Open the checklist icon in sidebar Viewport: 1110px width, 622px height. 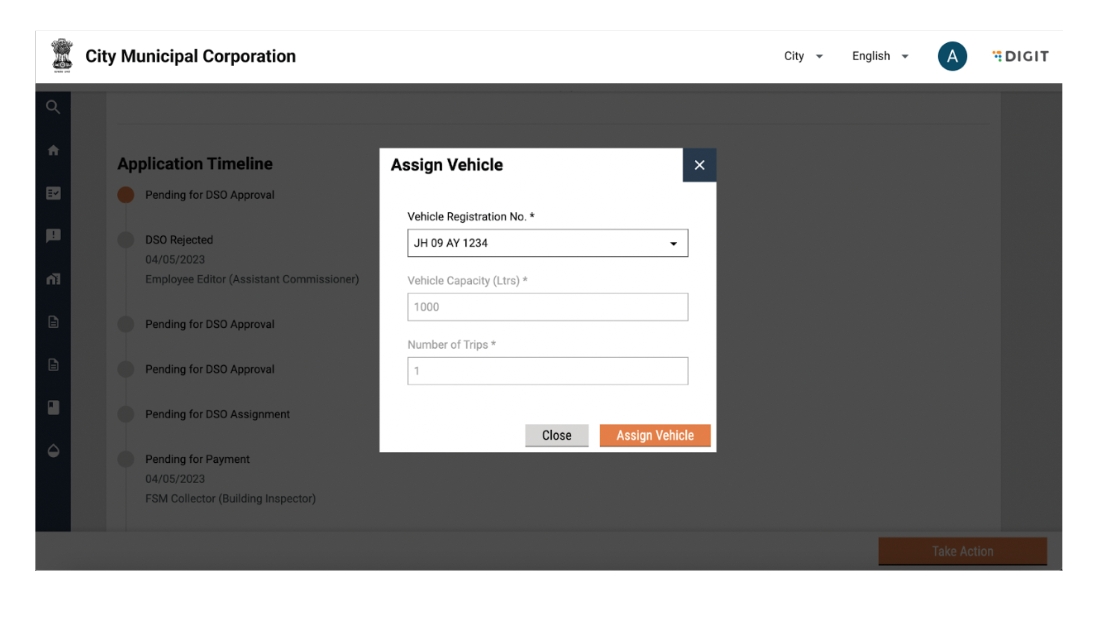pyautogui.click(x=53, y=194)
